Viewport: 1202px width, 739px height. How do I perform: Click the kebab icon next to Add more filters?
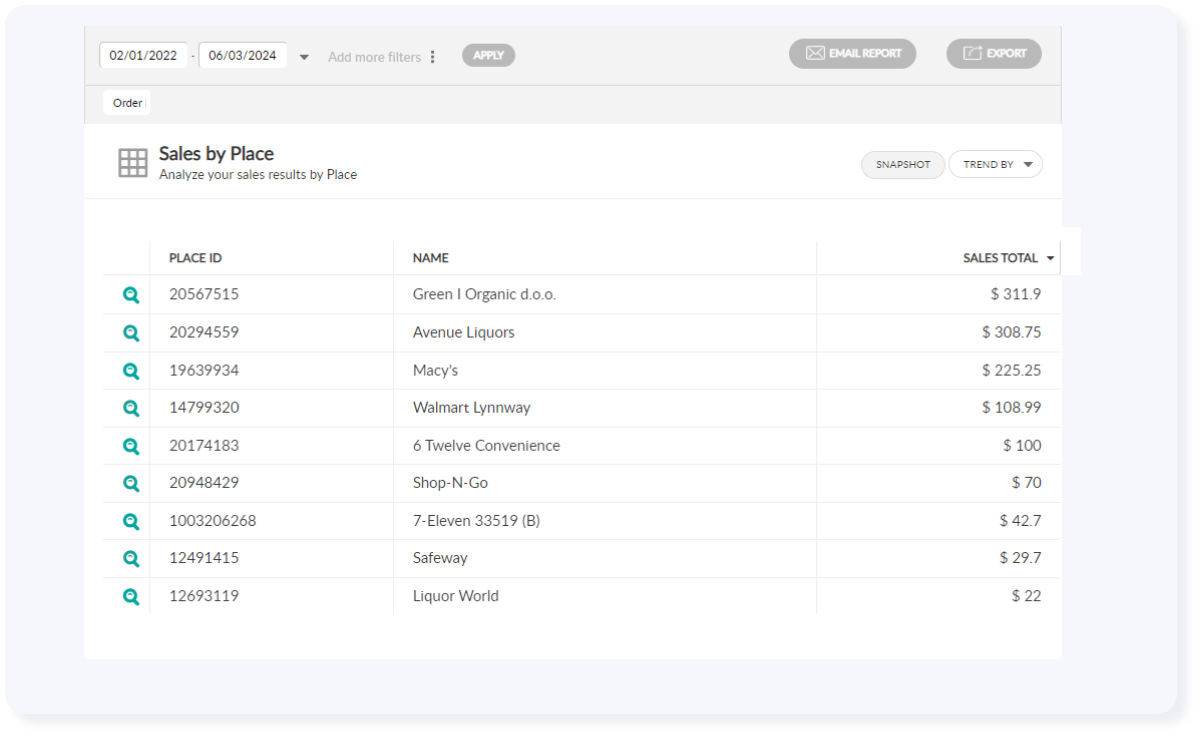click(433, 56)
